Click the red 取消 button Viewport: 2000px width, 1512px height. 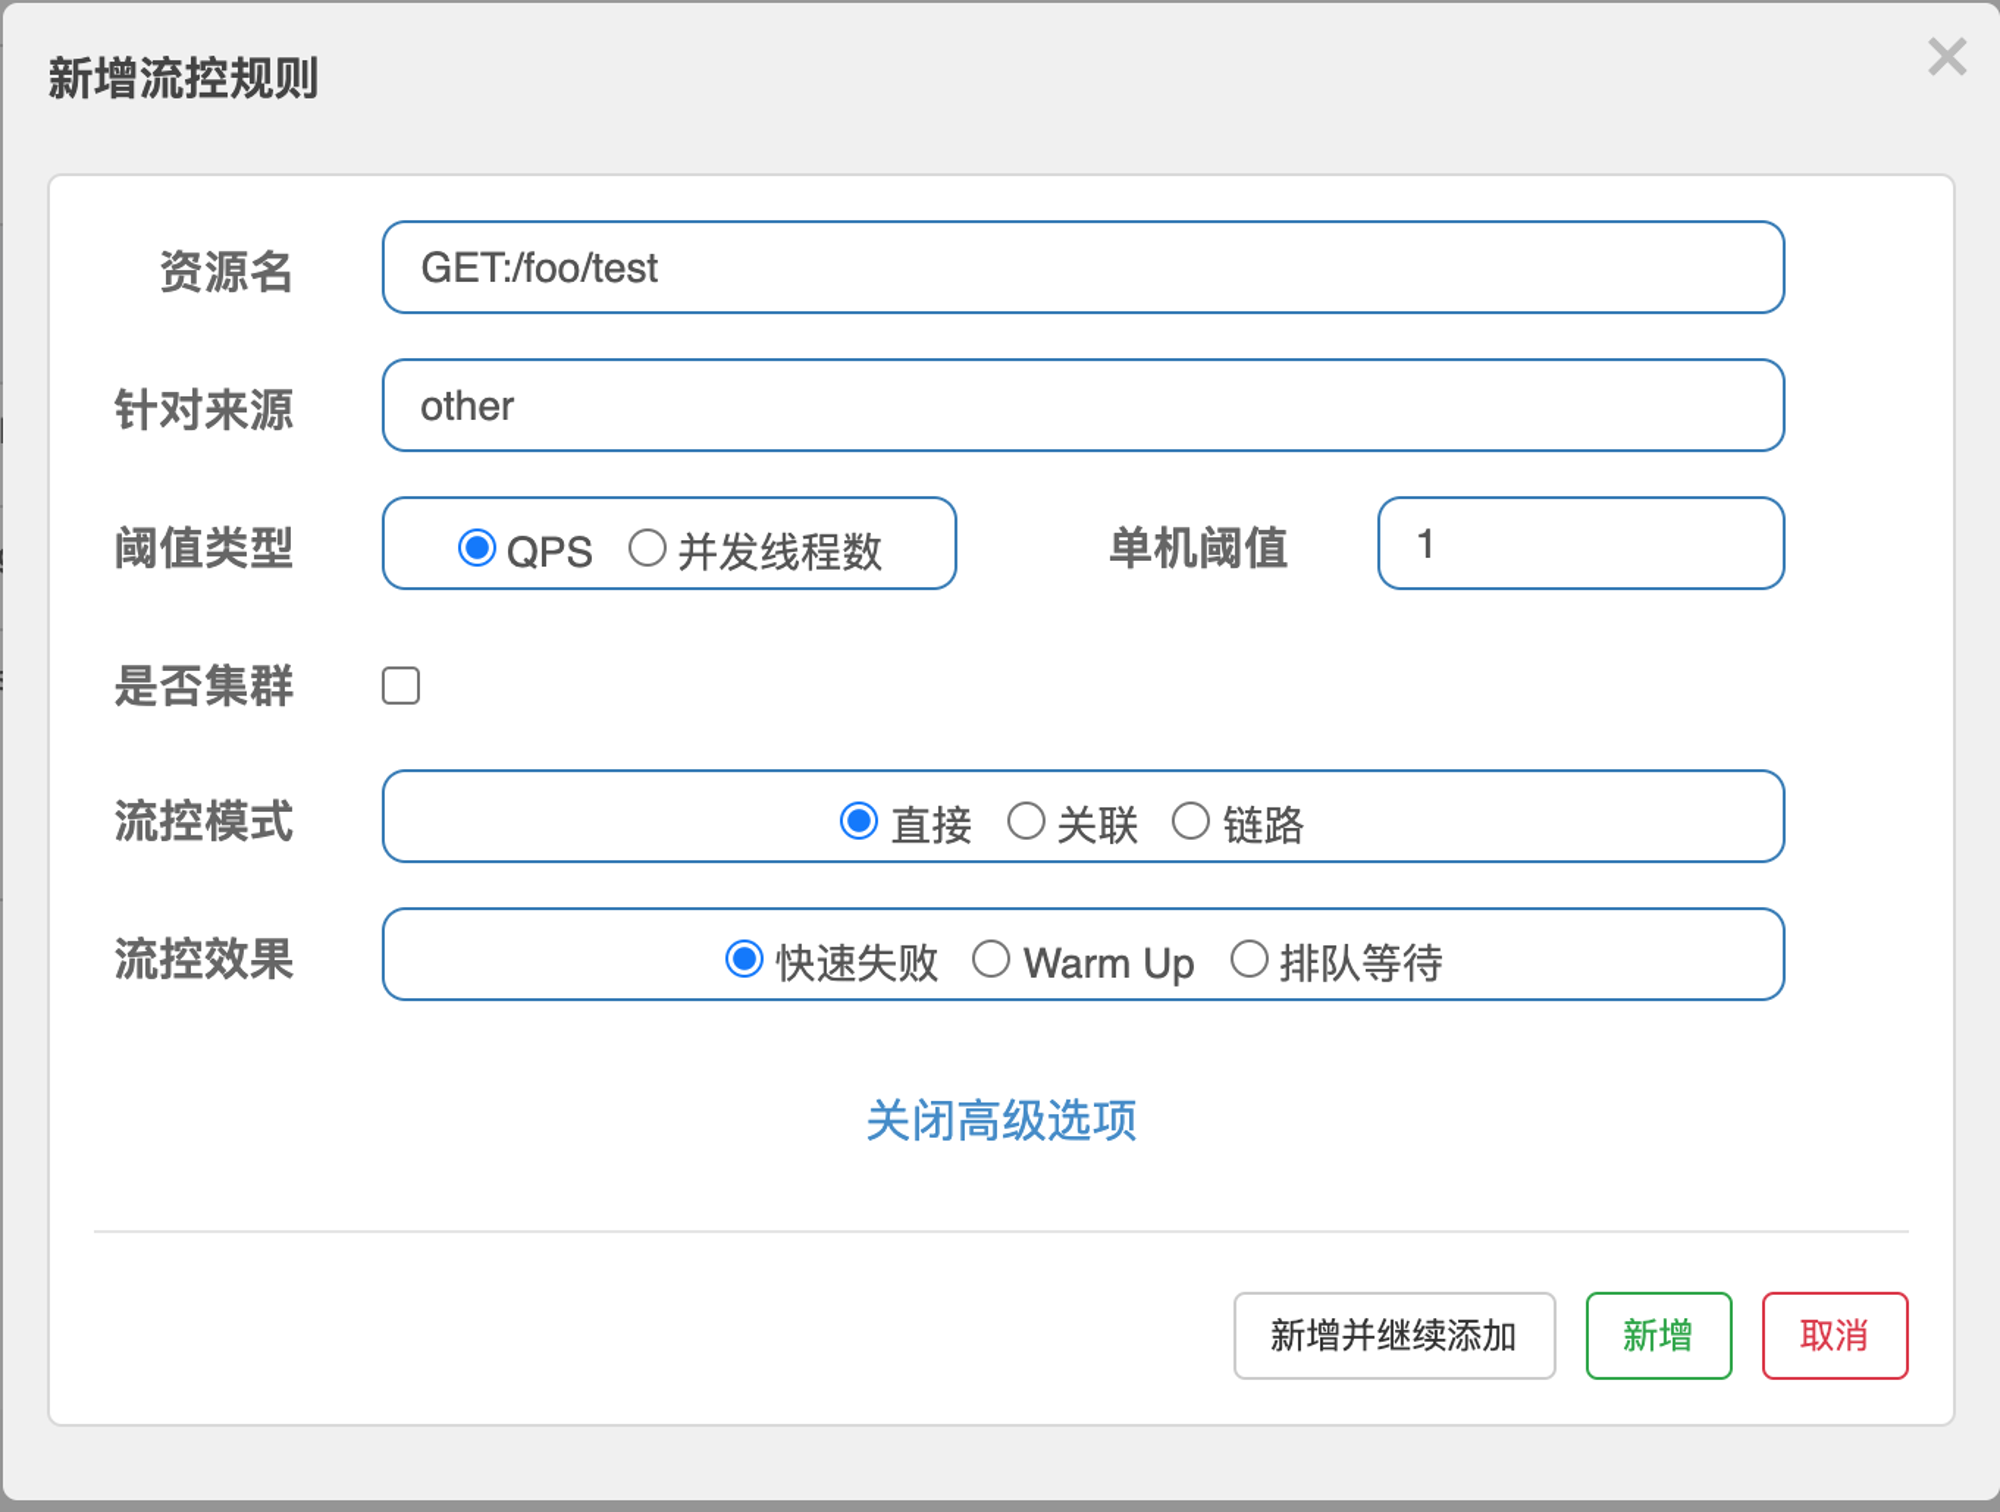pyautogui.click(x=1835, y=1336)
